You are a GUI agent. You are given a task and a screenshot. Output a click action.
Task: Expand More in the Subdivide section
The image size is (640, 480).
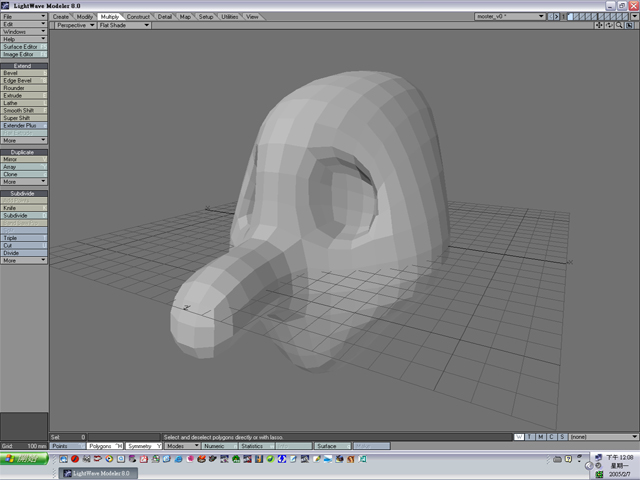click(x=24, y=260)
